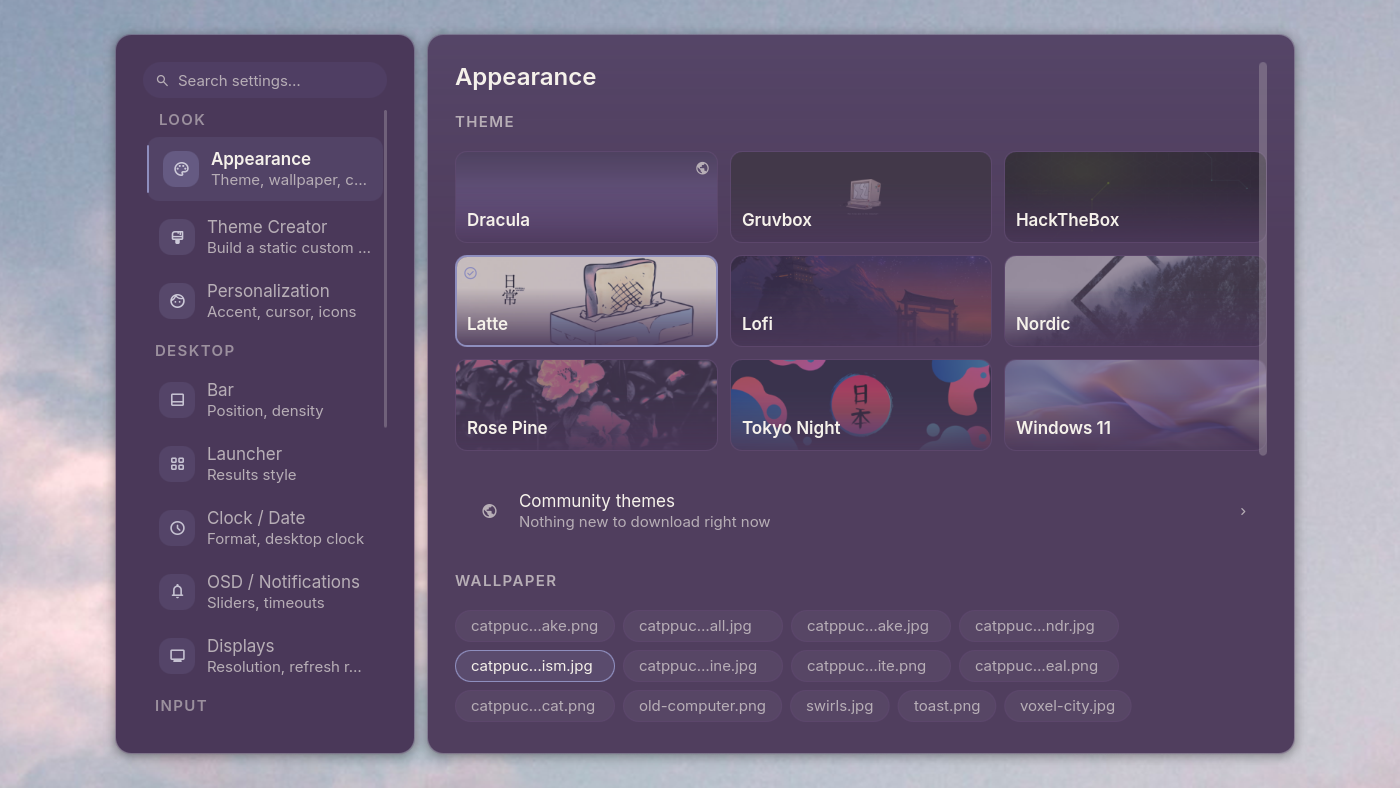Select wallpaper catppuc...eal.png
This screenshot has width=1400, height=788.
click(x=1039, y=666)
